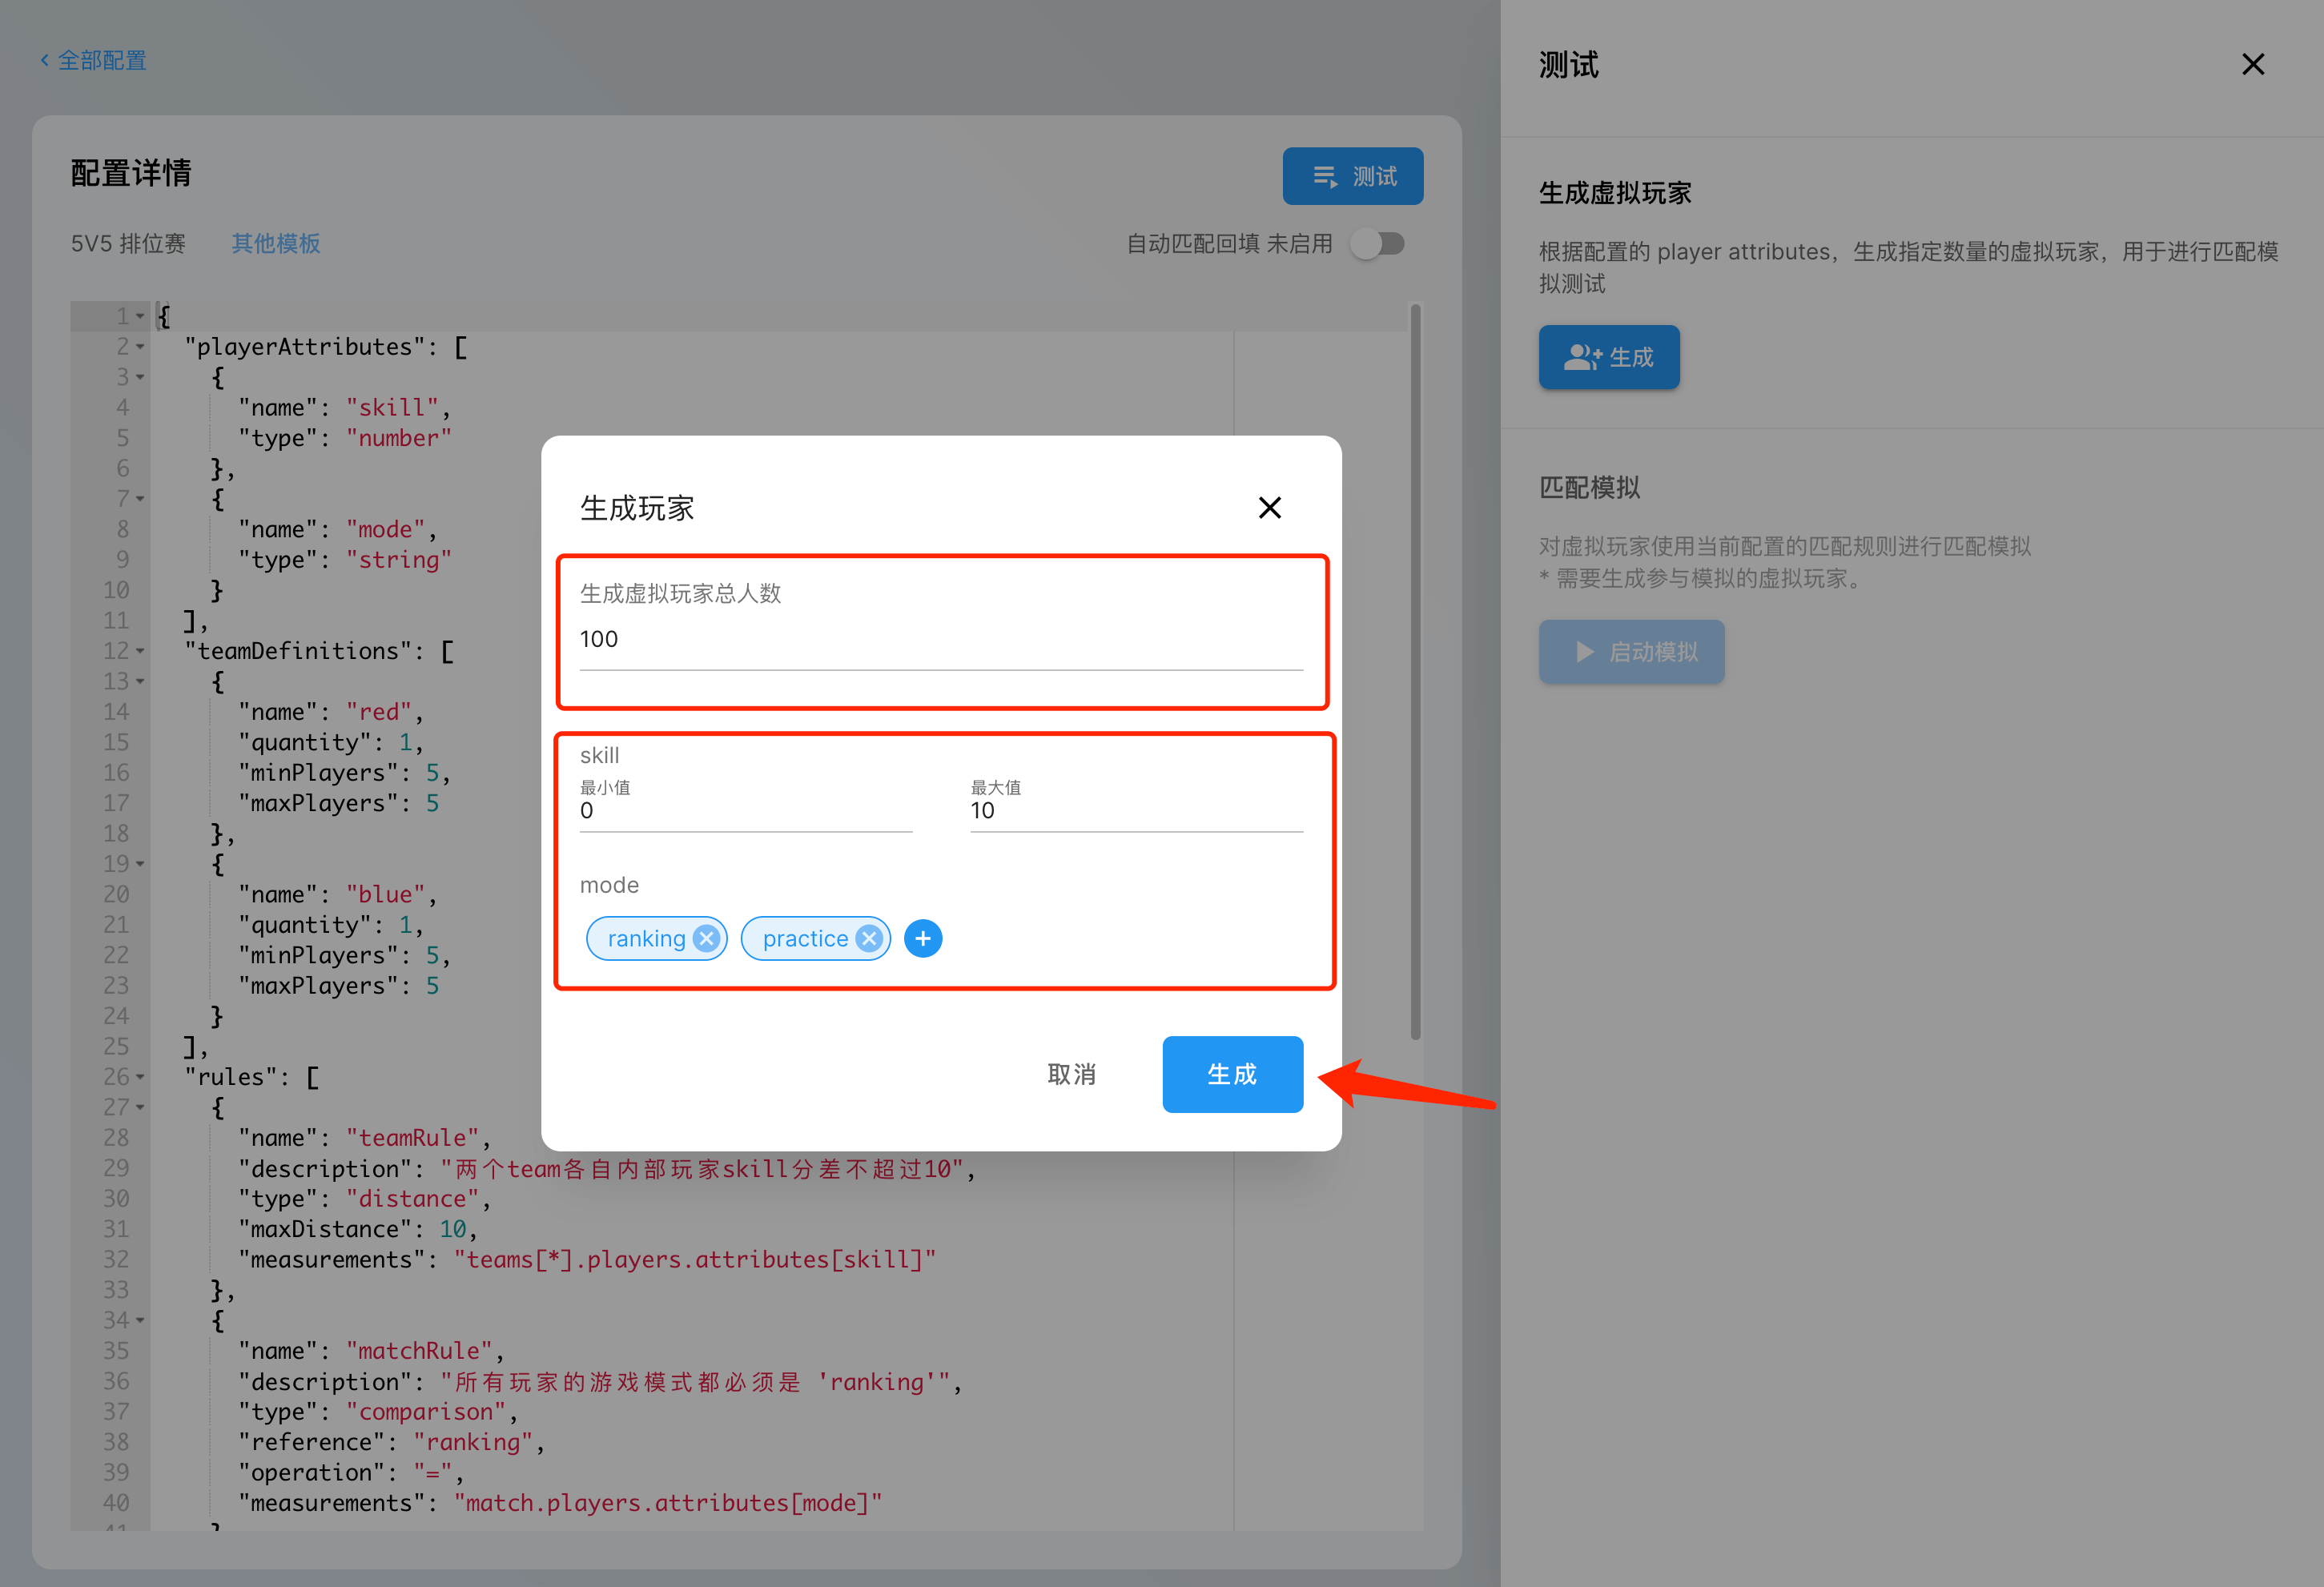This screenshot has height=1587, width=2324.
Task: Confirm with the blue 生成 dialog button
Action: pos(1231,1074)
